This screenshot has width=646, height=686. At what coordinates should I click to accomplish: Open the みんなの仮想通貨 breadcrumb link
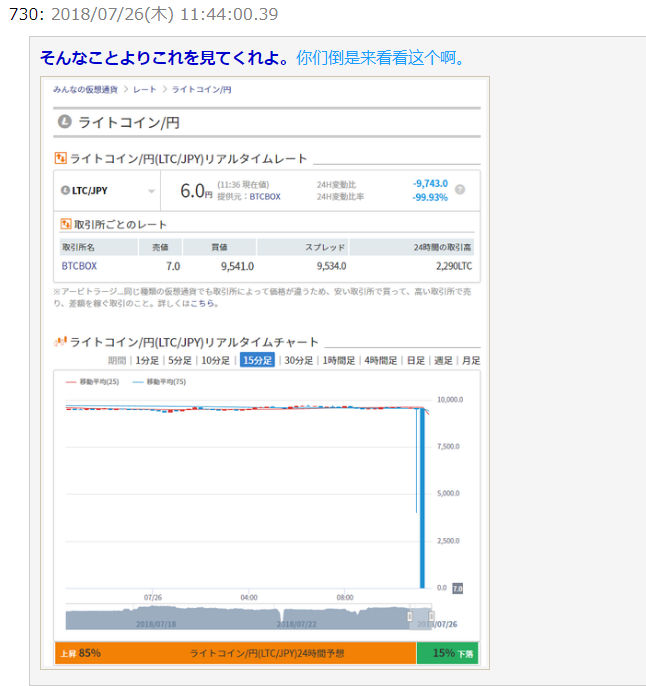tap(85, 90)
